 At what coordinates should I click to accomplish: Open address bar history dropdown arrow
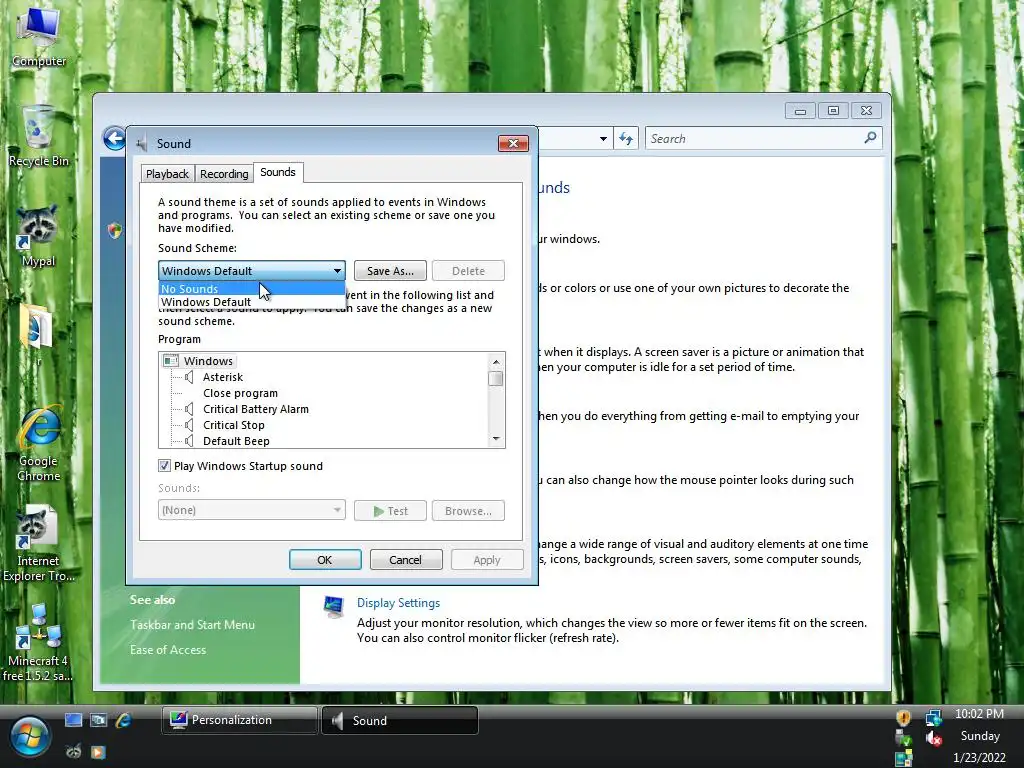point(603,138)
